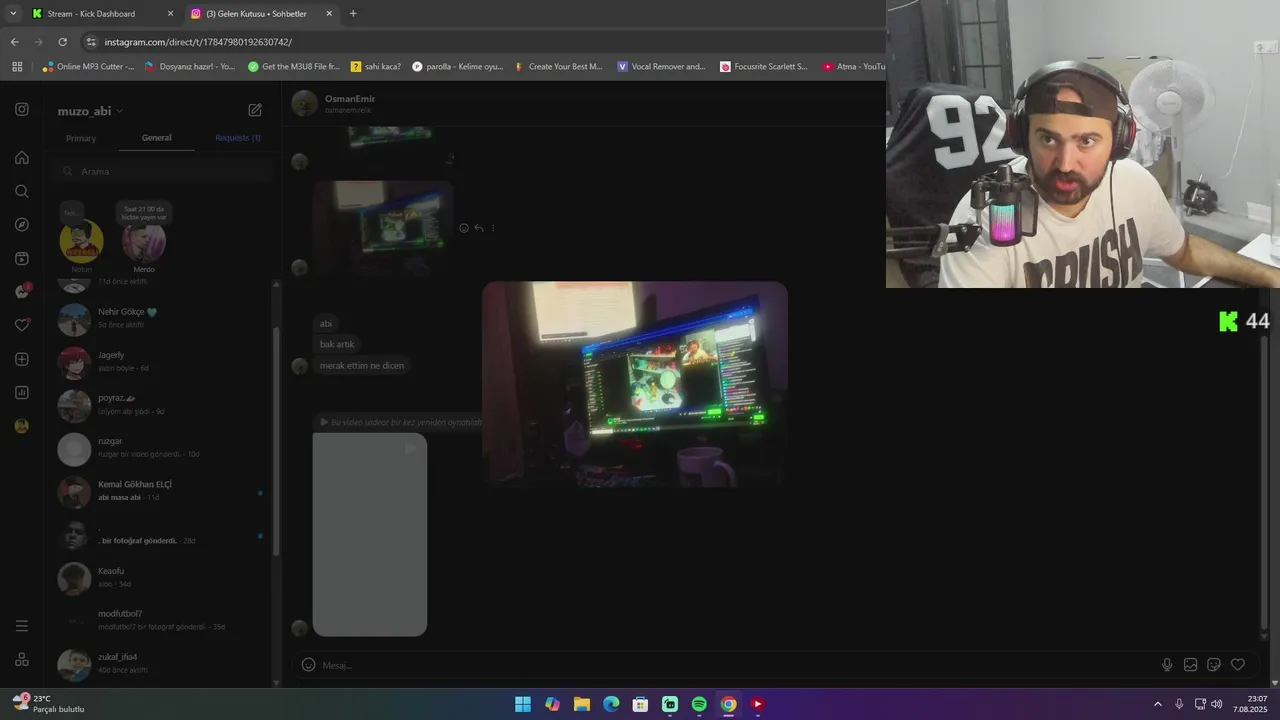Open the enlarged monitor photo in the chat

point(635,384)
